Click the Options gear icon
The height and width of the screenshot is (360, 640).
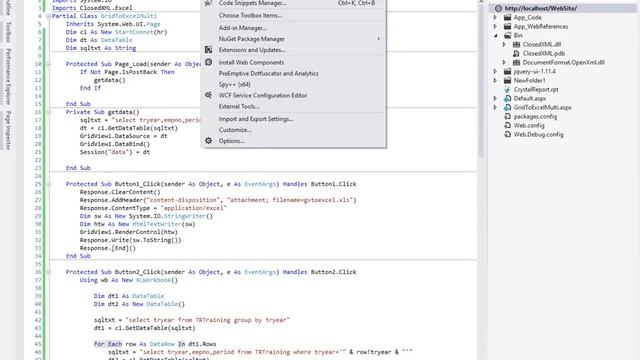[209, 140]
